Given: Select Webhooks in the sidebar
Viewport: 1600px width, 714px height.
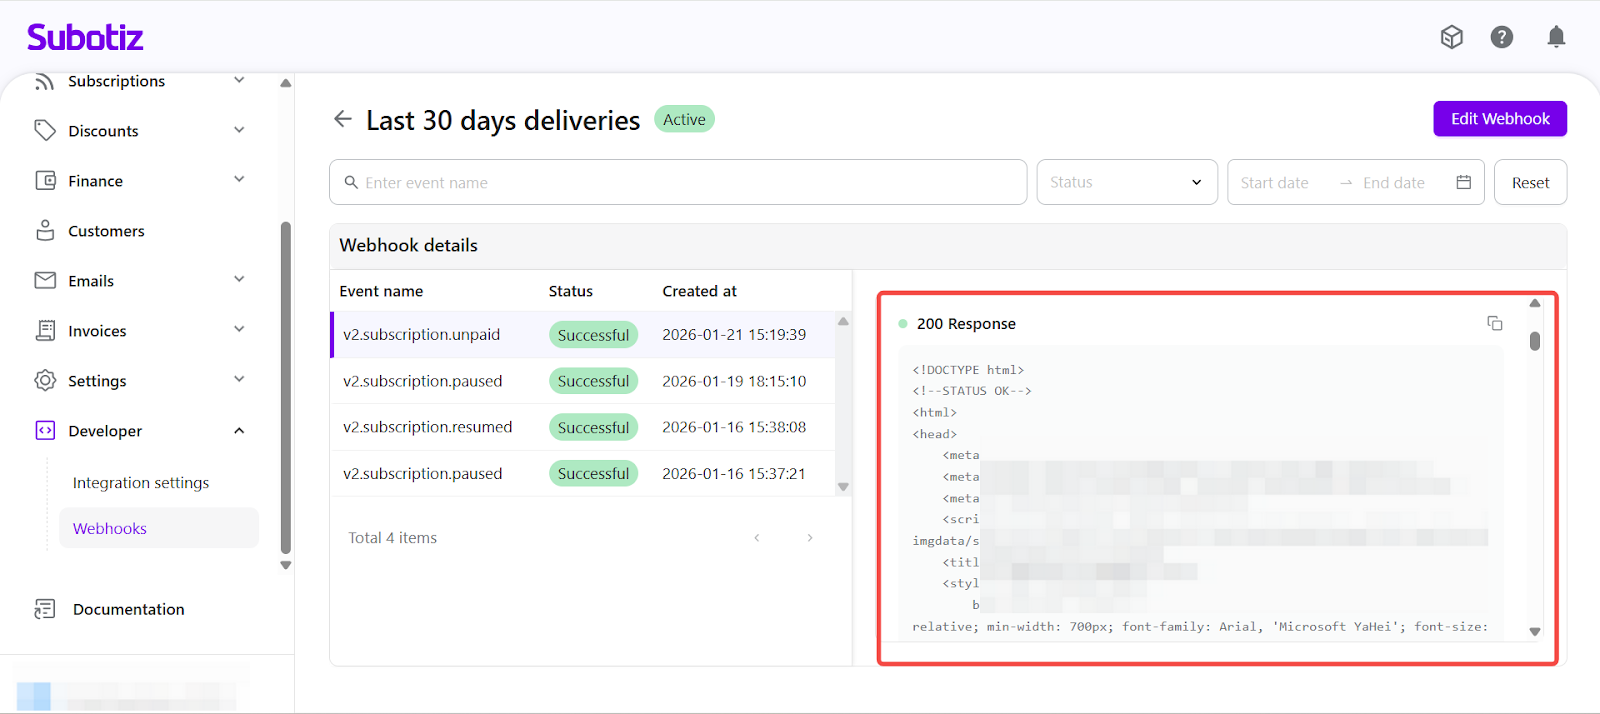Looking at the screenshot, I should pos(110,529).
